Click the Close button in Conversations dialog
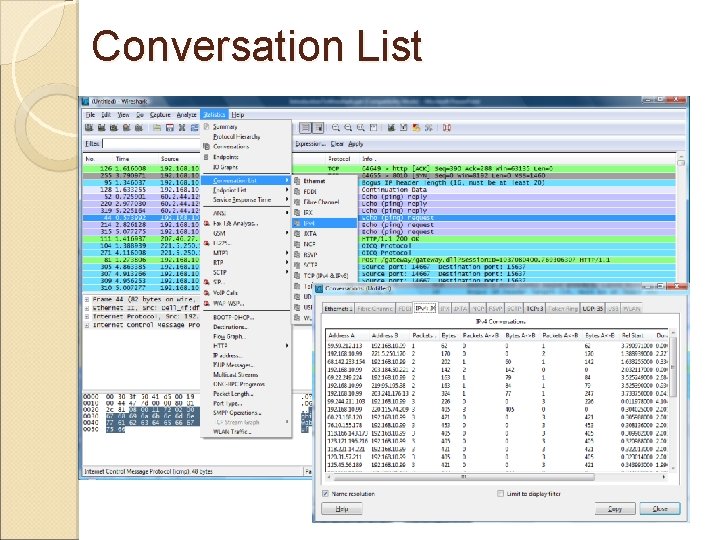Viewport: 720px width, 540px height. (660, 509)
